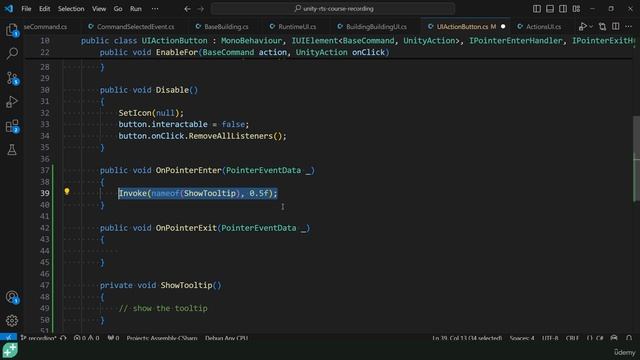The width and height of the screenshot is (640, 360).
Task: Open the Edit menu
Action: (44, 9)
